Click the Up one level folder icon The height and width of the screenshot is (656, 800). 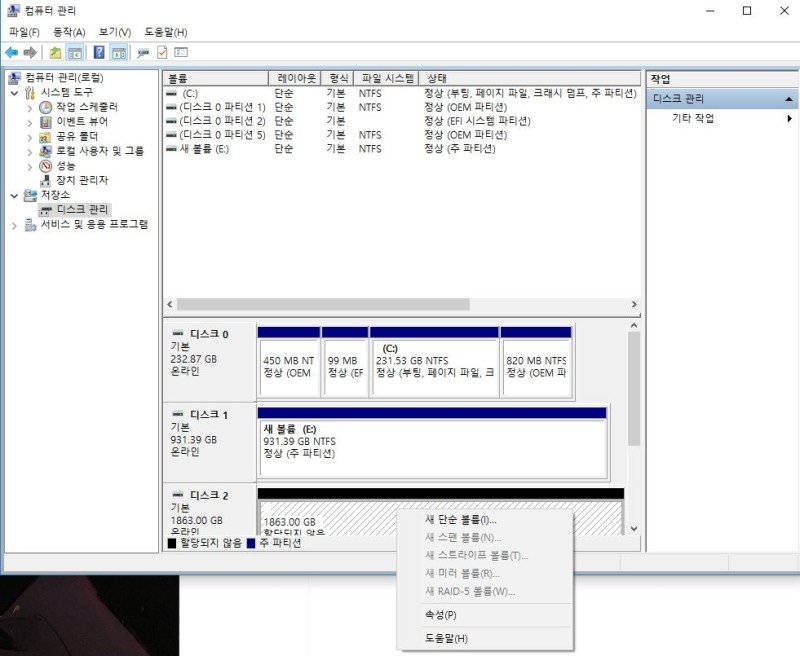[55, 52]
